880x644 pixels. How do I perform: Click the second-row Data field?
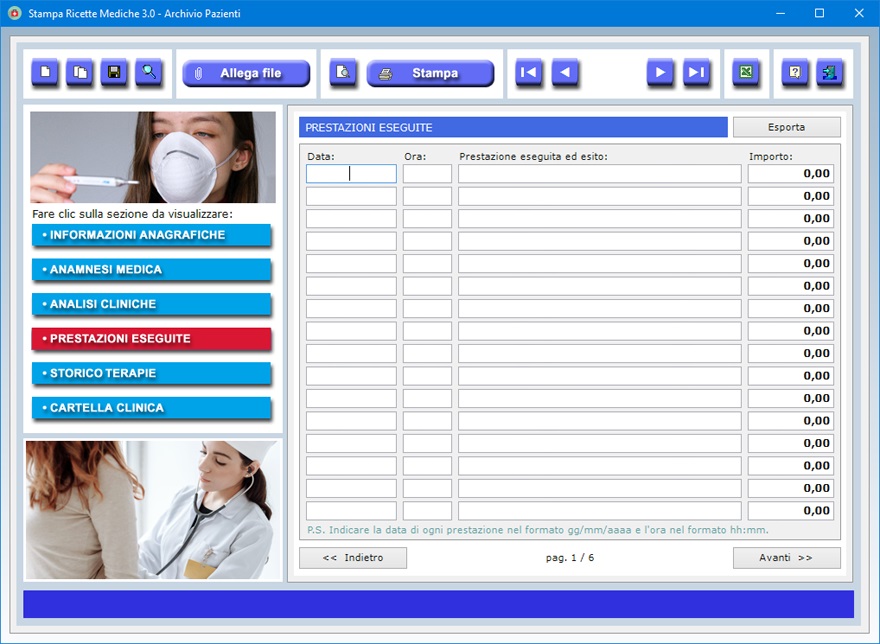click(x=351, y=196)
